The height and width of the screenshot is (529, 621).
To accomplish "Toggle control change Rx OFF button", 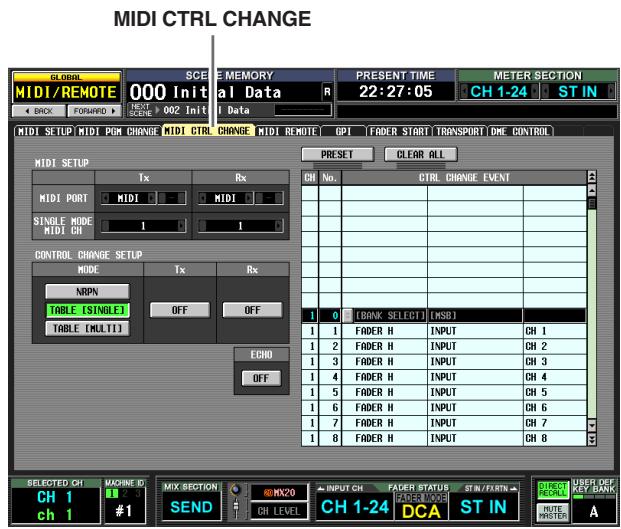I will coord(252,310).
